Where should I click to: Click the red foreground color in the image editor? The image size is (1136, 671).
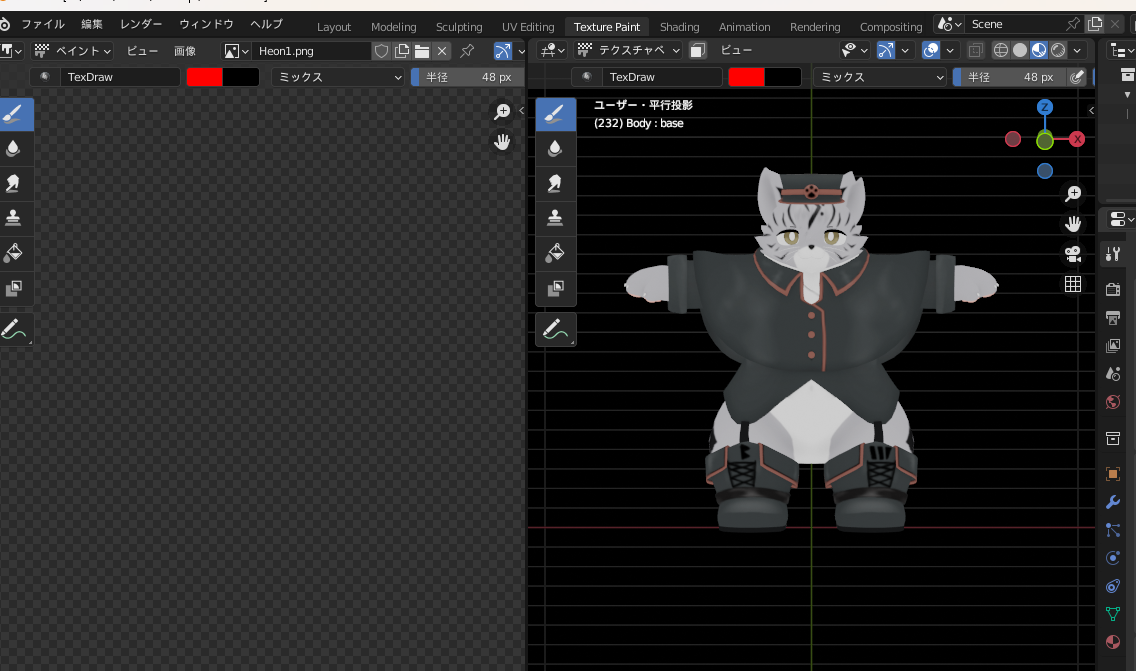tap(204, 77)
